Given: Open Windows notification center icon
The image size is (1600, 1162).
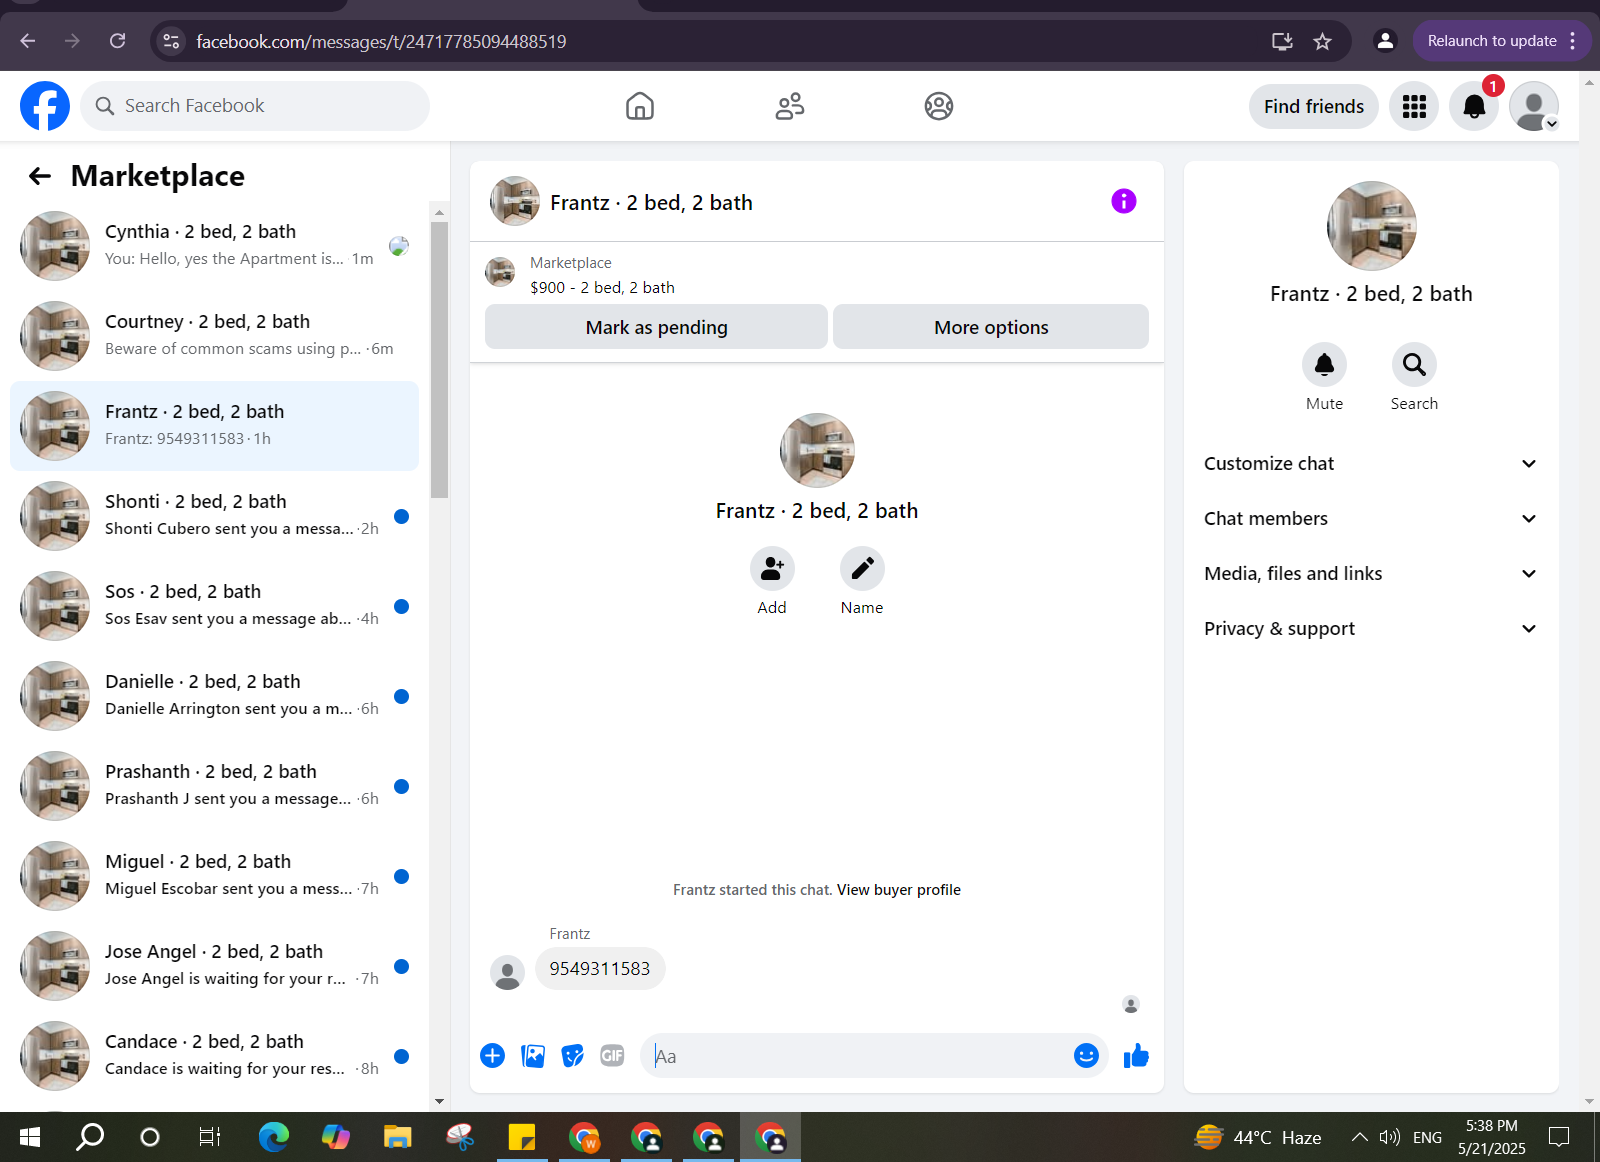Looking at the screenshot, I should pyautogui.click(x=1559, y=1137).
